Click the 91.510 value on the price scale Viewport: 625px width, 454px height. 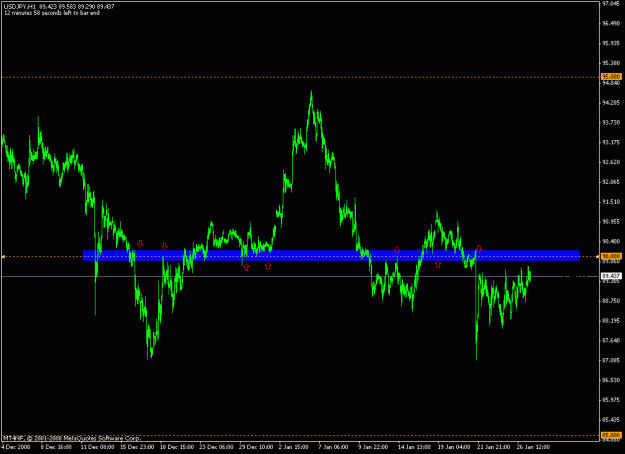coord(611,202)
